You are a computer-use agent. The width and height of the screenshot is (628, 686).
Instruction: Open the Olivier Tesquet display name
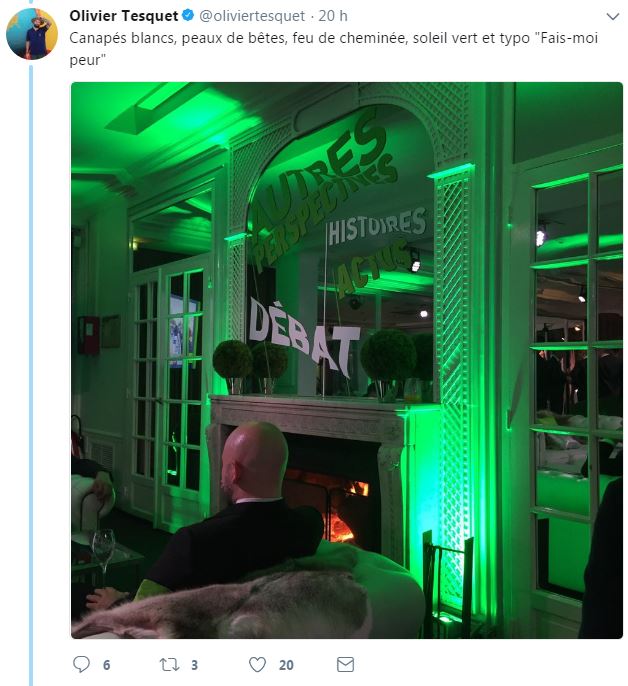click(x=124, y=16)
